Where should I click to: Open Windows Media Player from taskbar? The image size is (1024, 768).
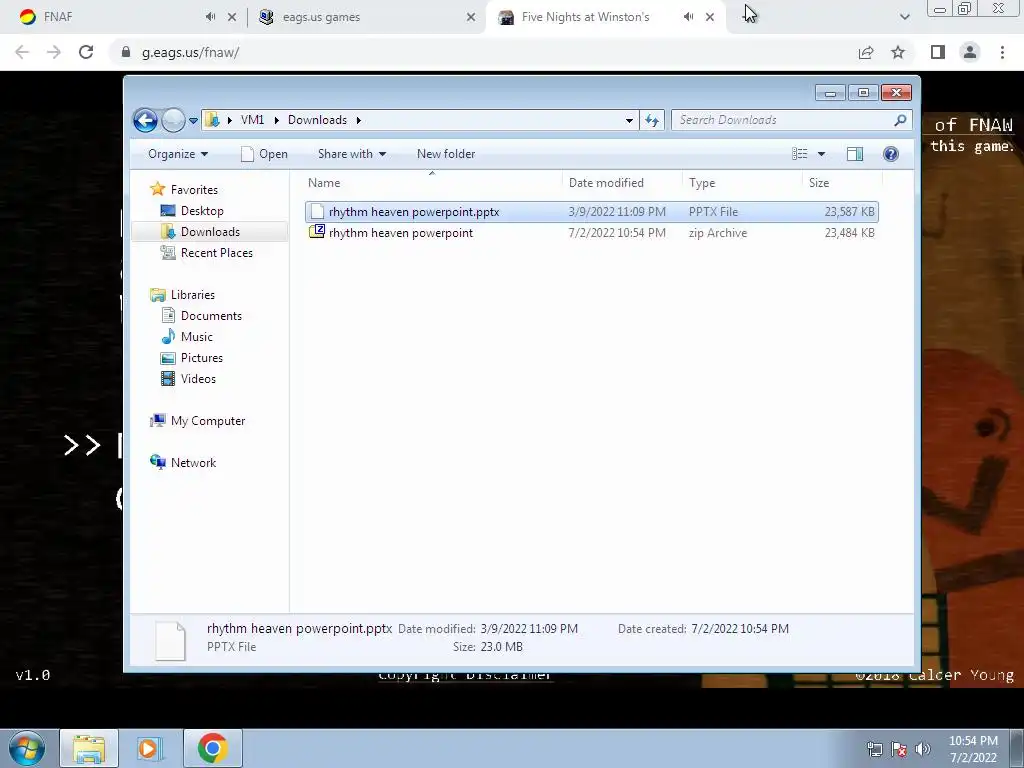[149, 748]
